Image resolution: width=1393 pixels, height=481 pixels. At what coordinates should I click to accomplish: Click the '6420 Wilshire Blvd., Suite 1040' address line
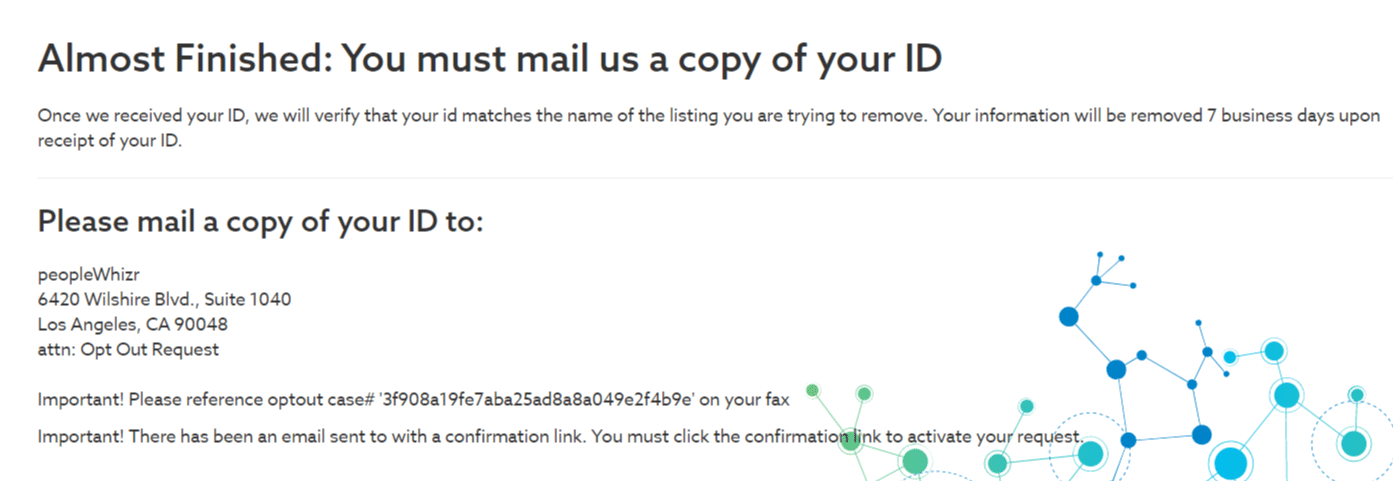[165, 299]
